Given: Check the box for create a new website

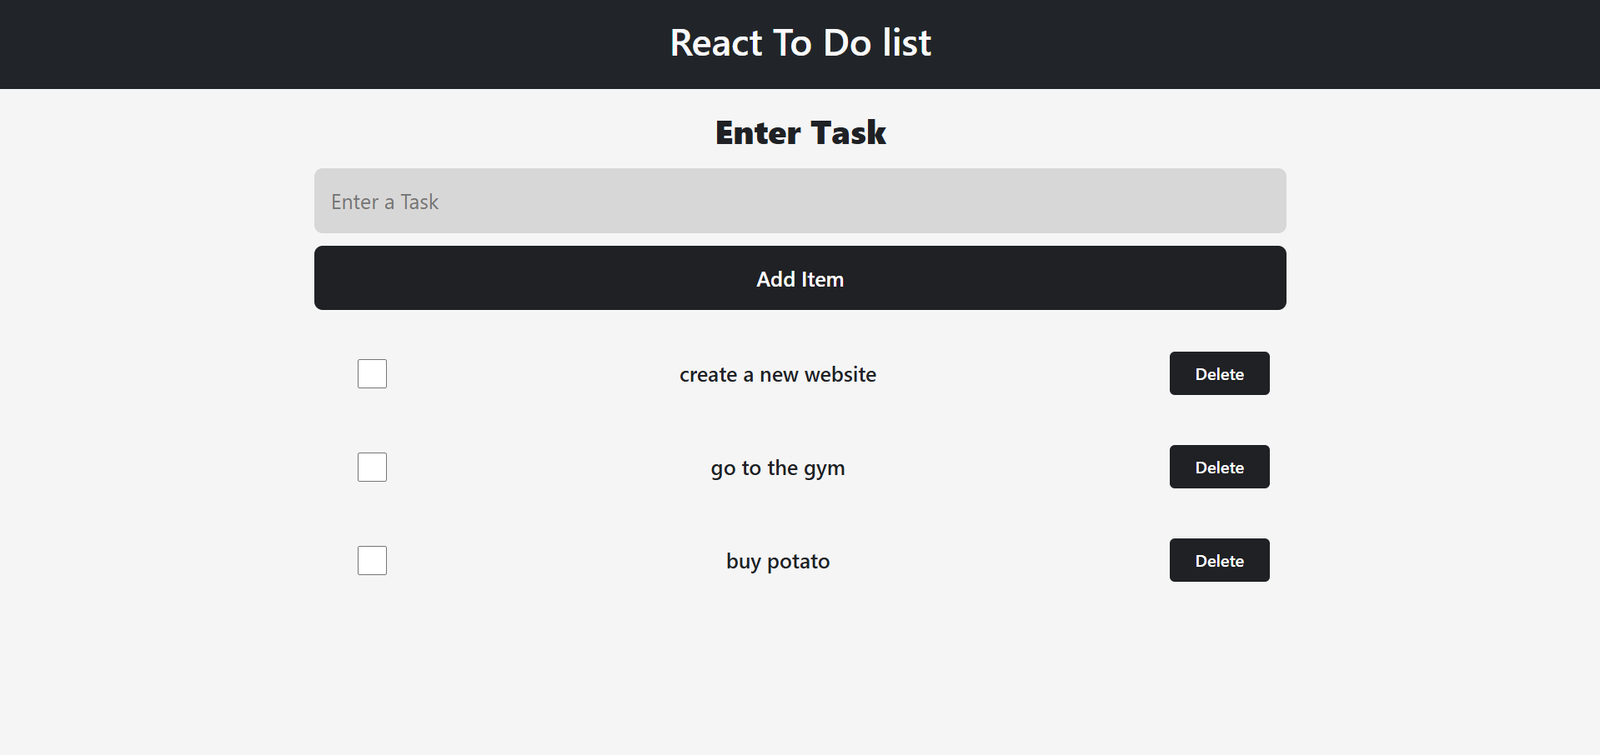Looking at the screenshot, I should tap(372, 374).
